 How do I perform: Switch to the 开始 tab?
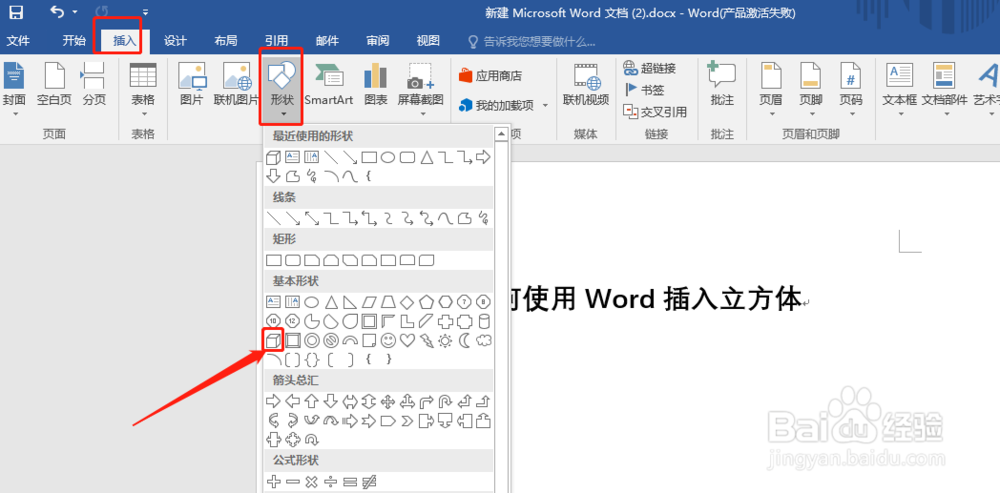point(74,41)
